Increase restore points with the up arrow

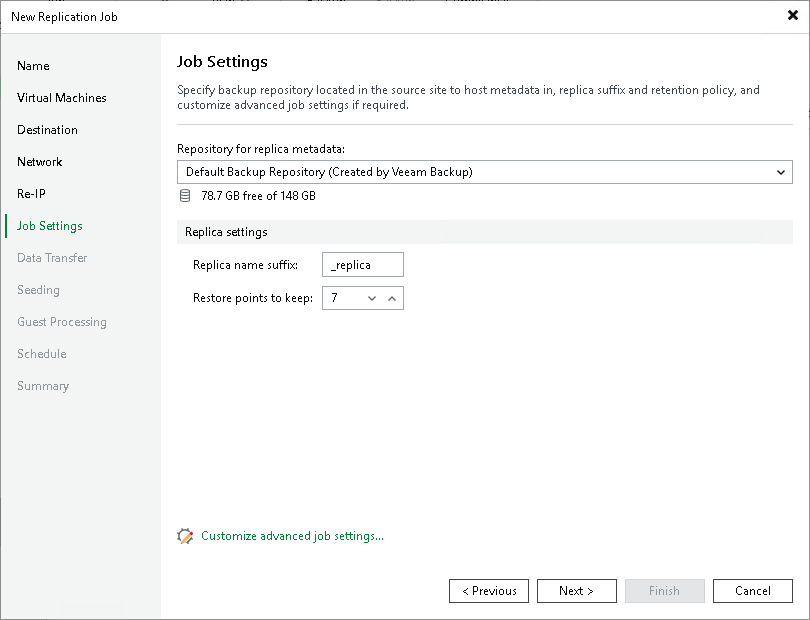[x=392, y=297]
